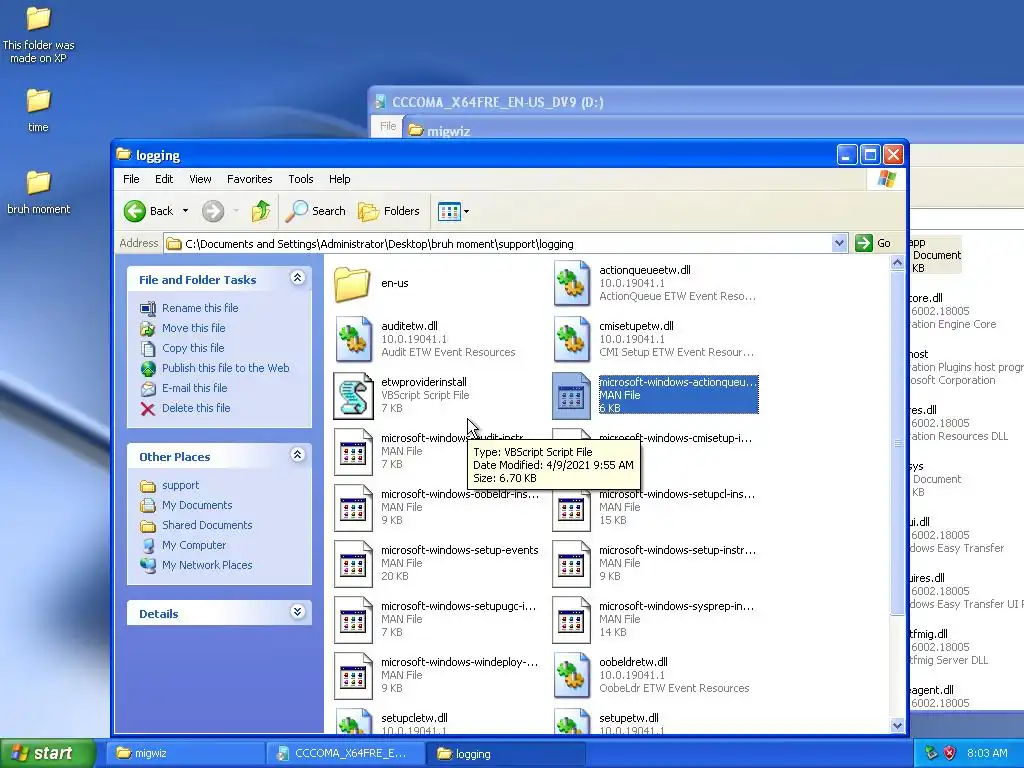Open the File menu
The image size is (1024, 768).
pos(131,179)
